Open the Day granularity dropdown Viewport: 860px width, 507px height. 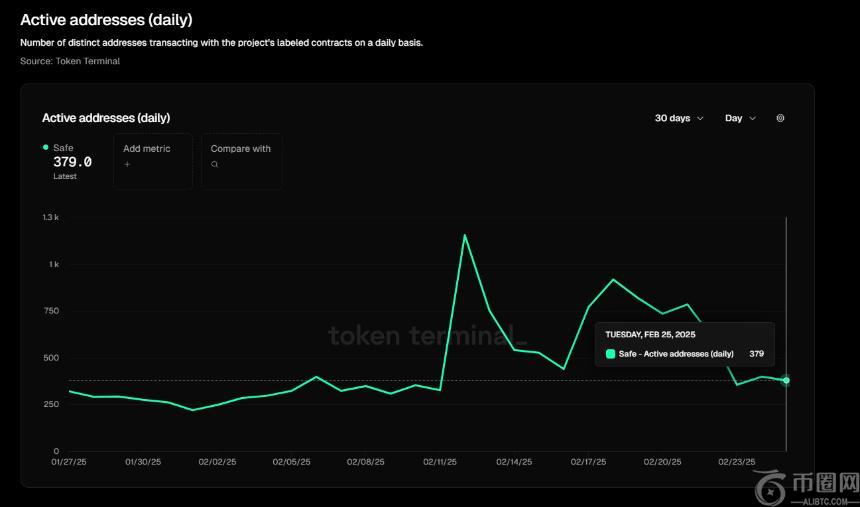point(740,118)
